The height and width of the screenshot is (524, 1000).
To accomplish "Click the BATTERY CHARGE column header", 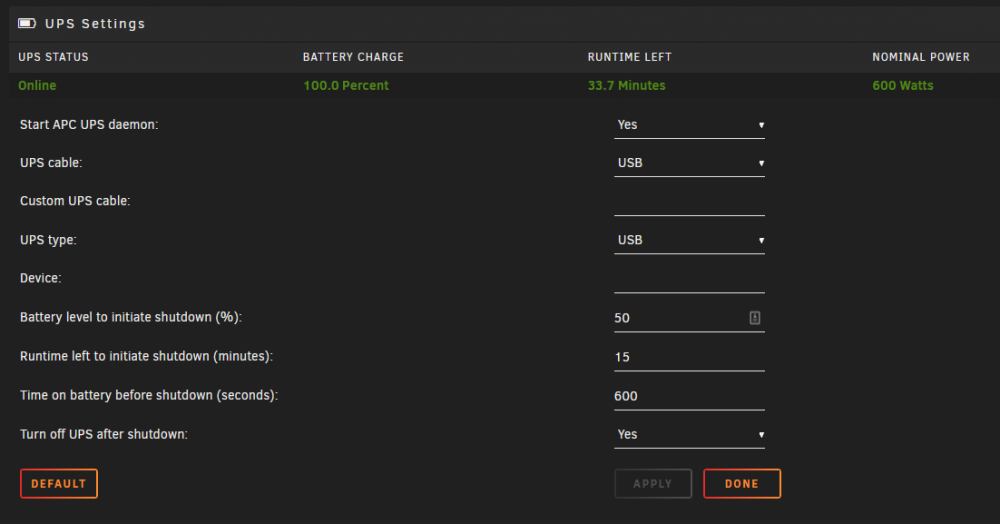I will 353,57.
